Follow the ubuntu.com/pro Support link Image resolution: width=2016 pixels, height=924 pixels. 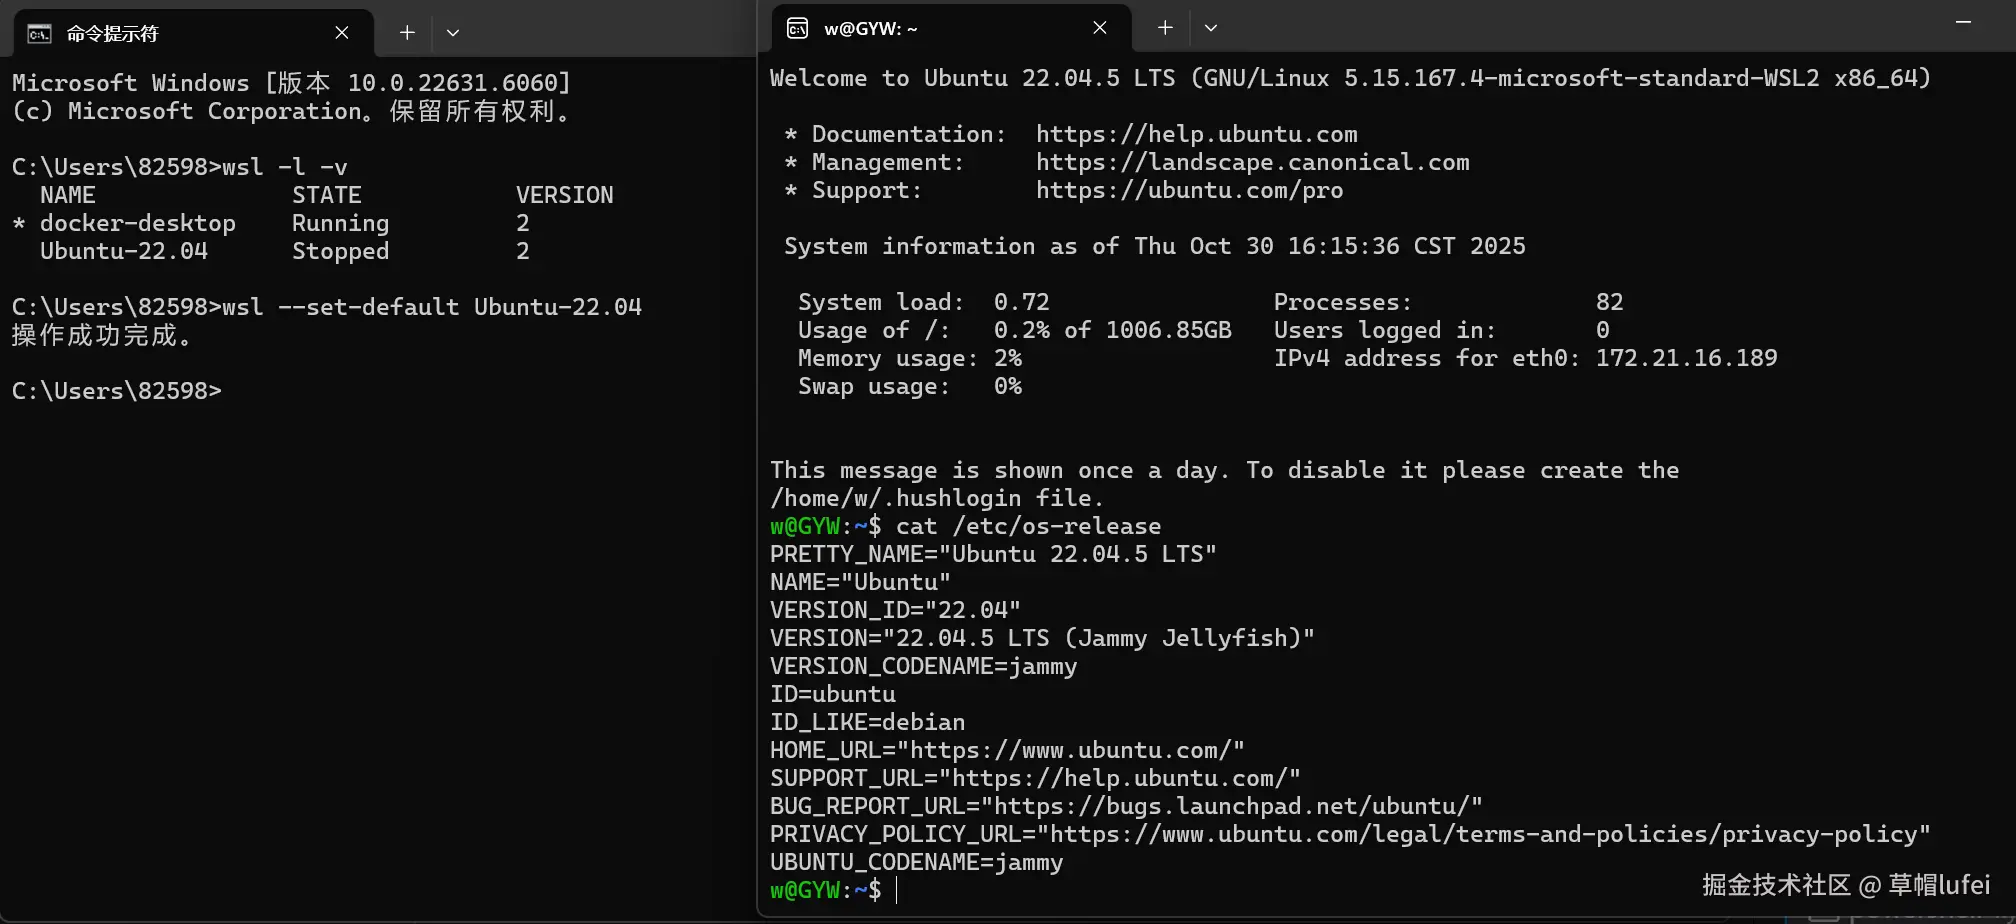coord(1189,190)
